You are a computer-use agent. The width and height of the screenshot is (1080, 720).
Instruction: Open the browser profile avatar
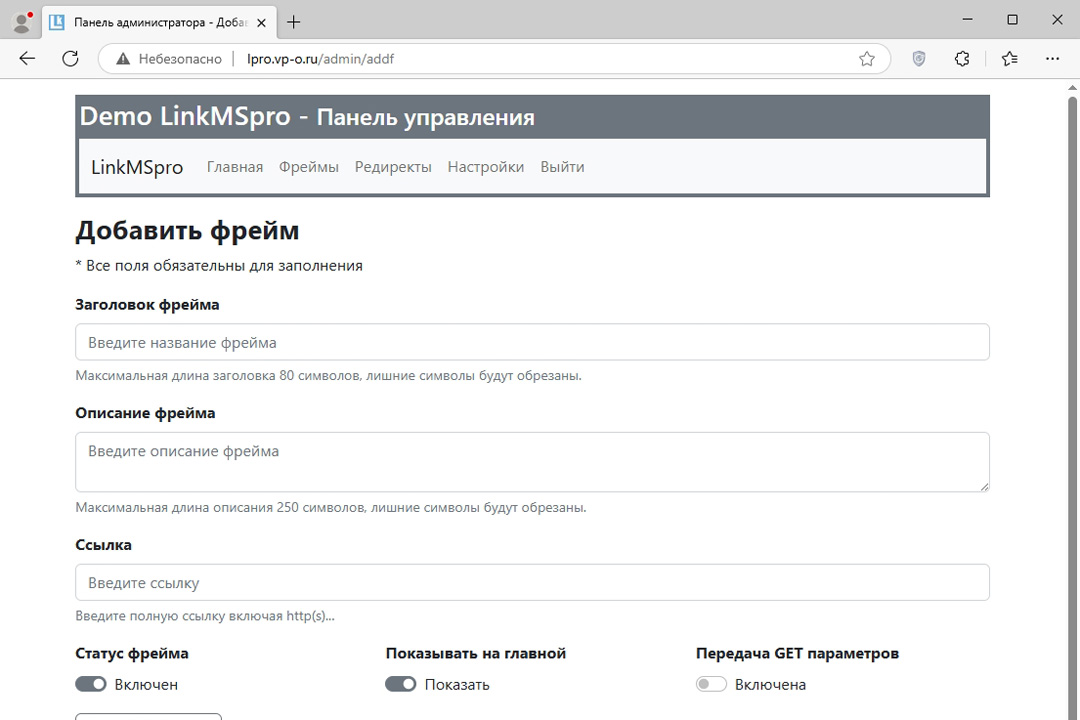[22, 22]
